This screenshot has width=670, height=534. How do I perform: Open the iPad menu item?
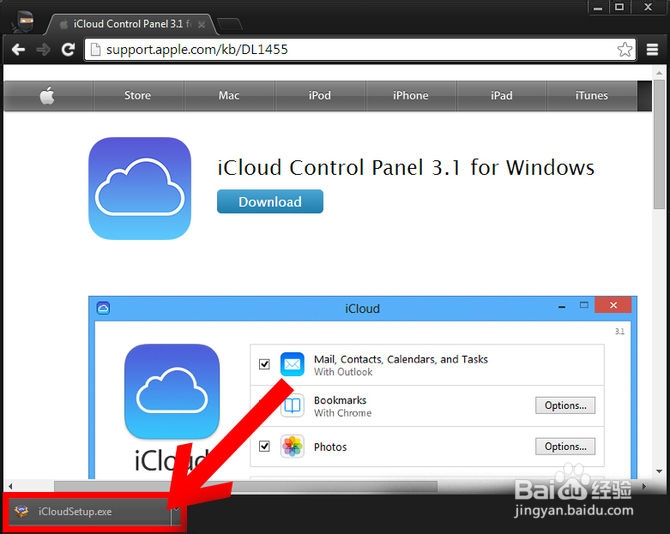tap(502, 95)
